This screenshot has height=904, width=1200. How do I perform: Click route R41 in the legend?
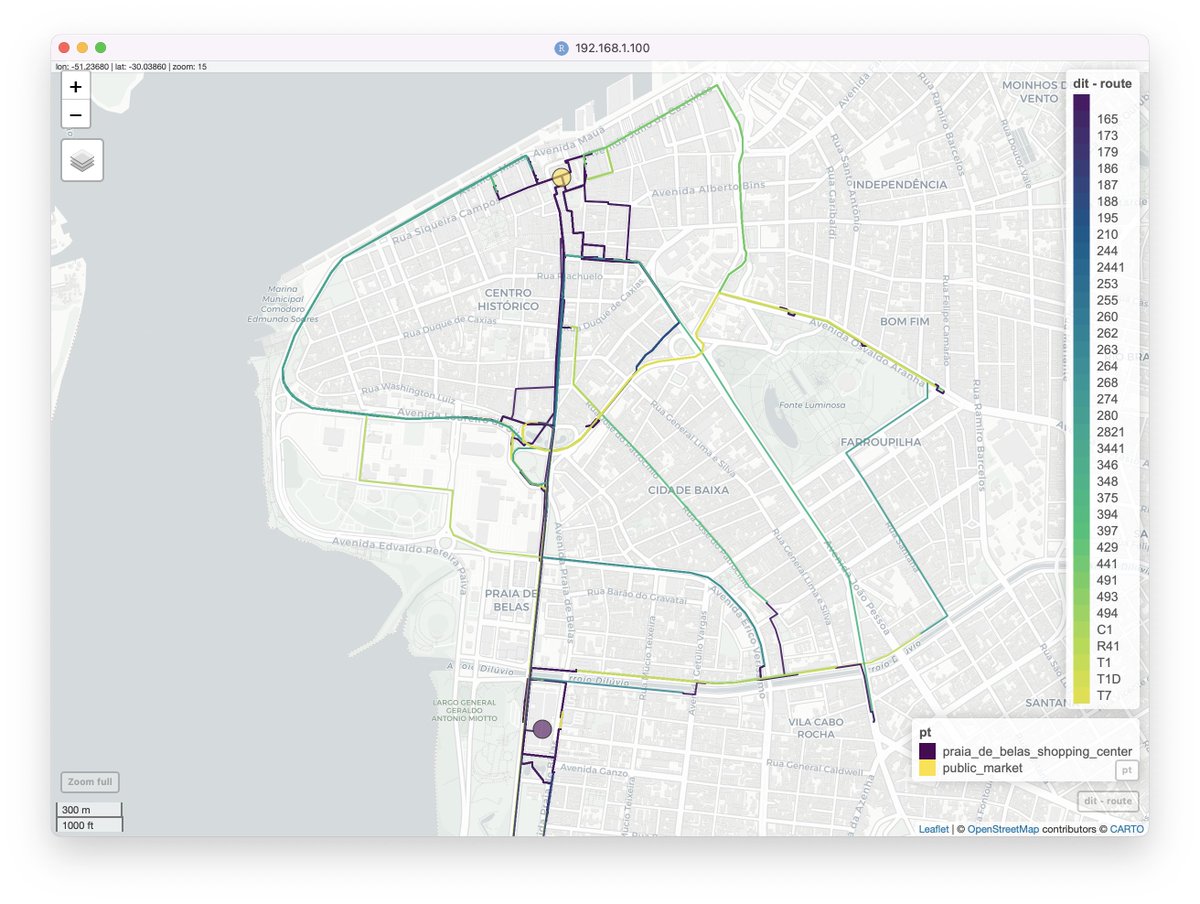[1108, 647]
